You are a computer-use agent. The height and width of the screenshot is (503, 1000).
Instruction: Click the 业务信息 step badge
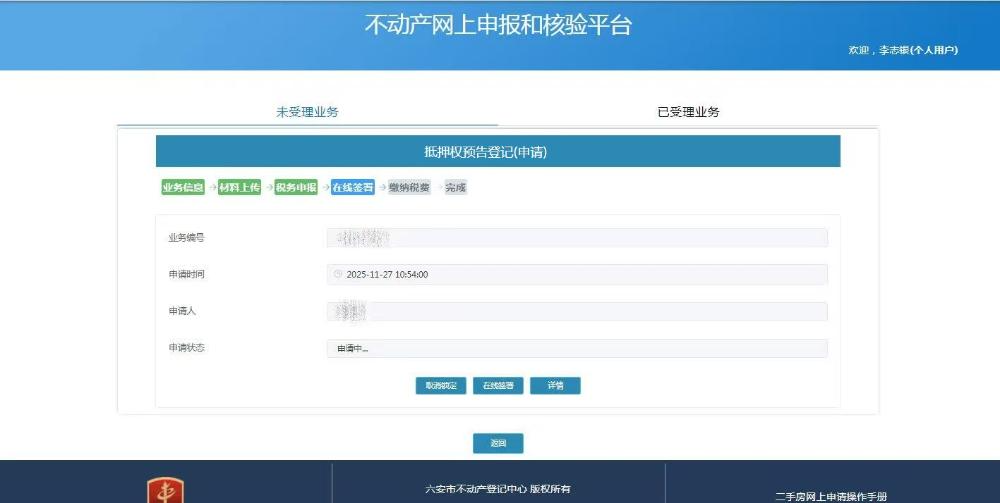point(182,187)
